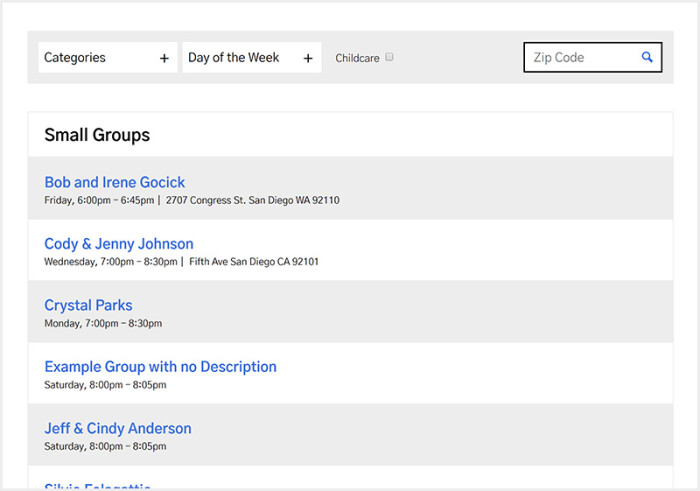Screen dimensions: 700x491
Task: Click the Friday 6:00pm – 6:45pm meeting time
Action: (x=99, y=201)
